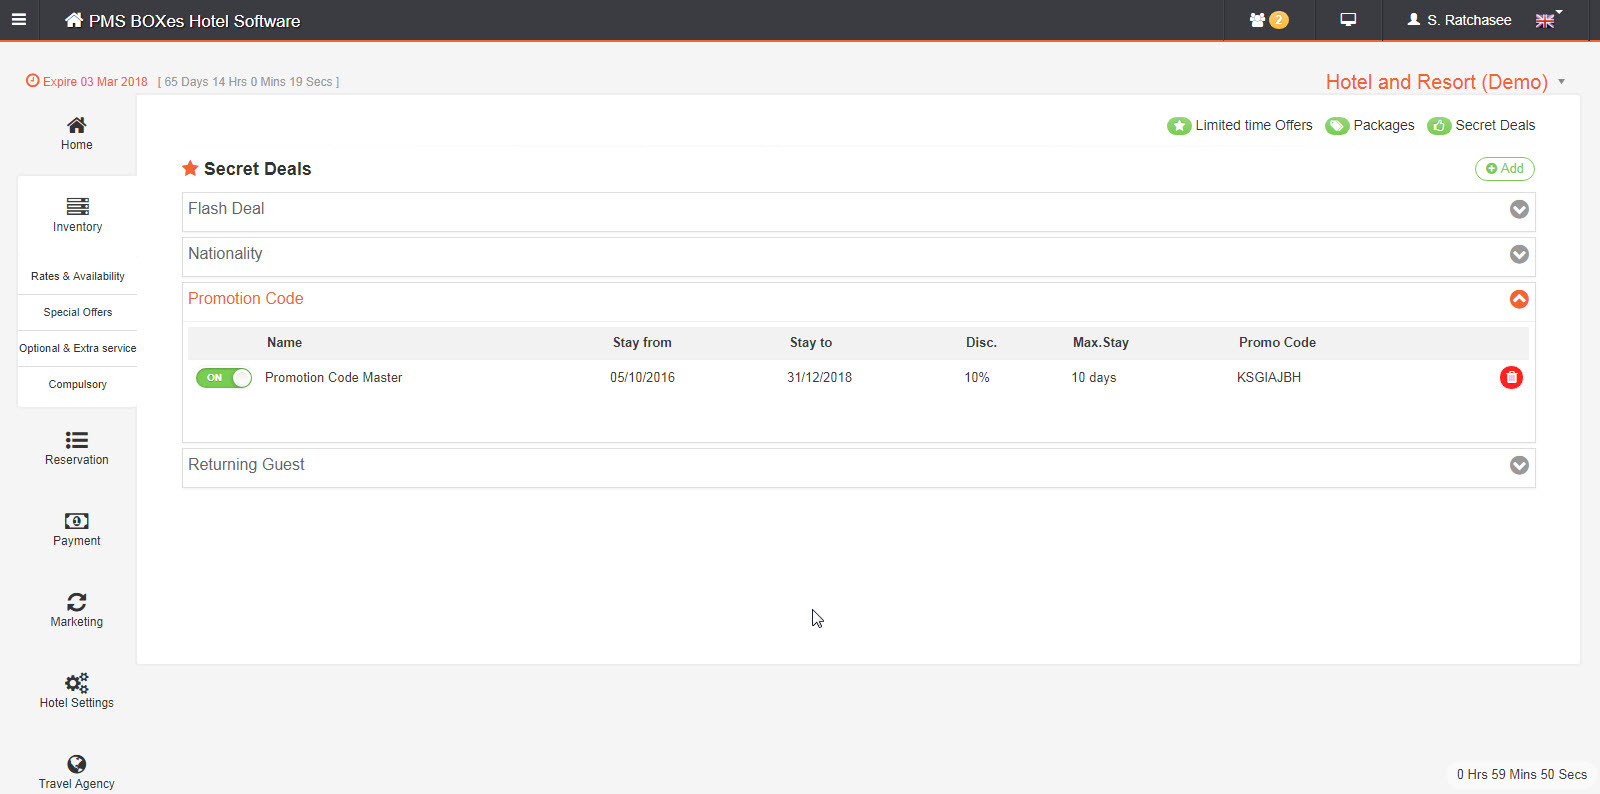Open Hotel Settings gear icon
1600x794 pixels.
click(77, 690)
